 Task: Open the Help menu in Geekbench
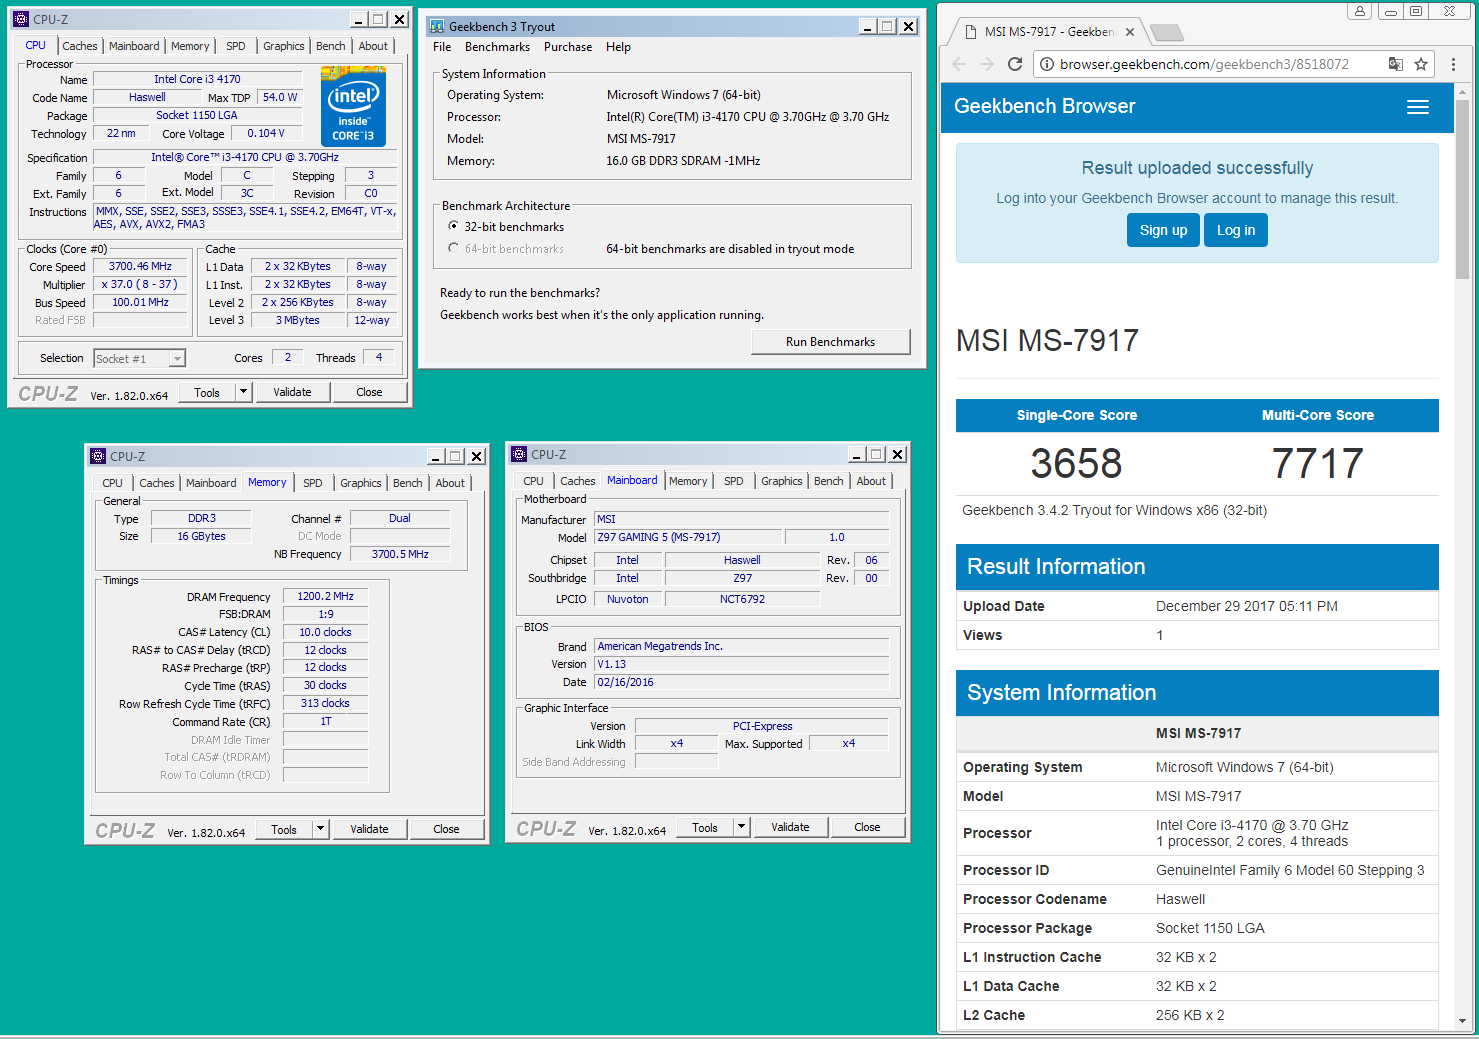coord(618,47)
